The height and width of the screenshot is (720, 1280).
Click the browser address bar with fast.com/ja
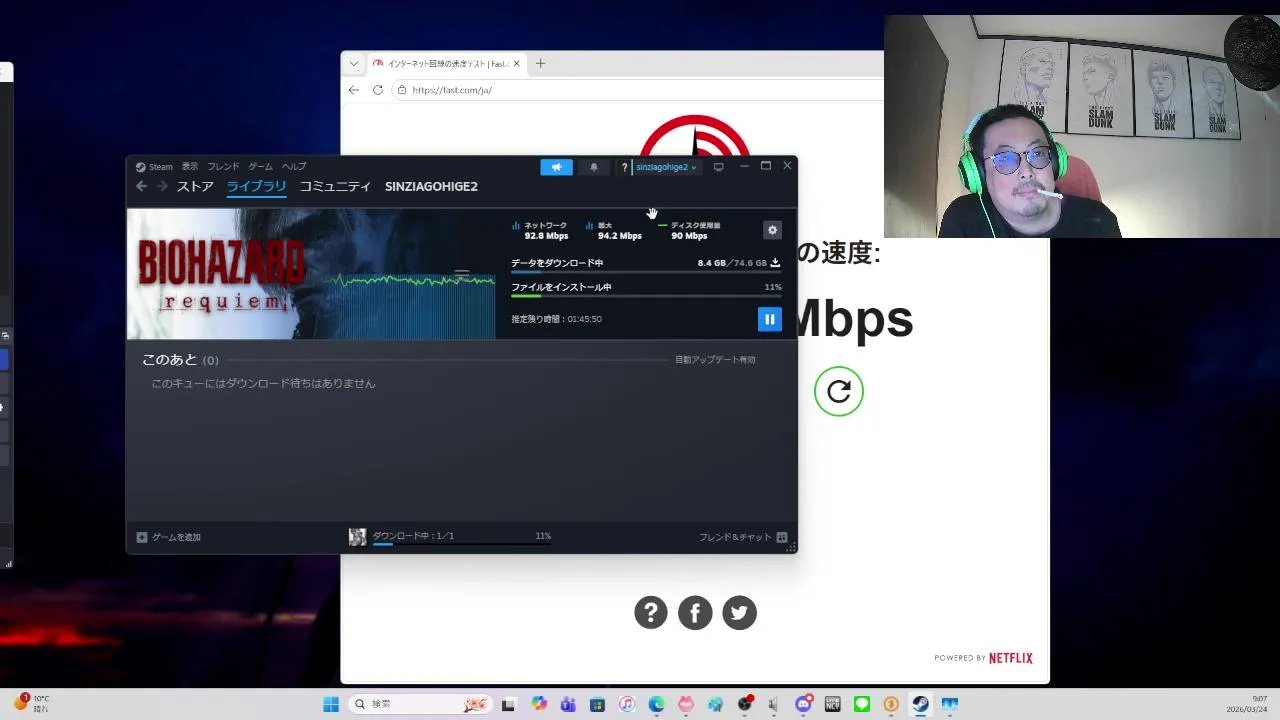click(637, 90)
